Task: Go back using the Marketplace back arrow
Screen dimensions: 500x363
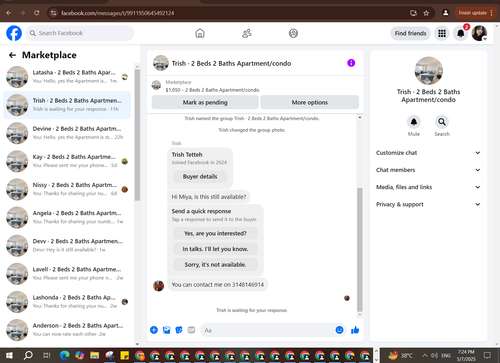Action: [x=12, y=55]
